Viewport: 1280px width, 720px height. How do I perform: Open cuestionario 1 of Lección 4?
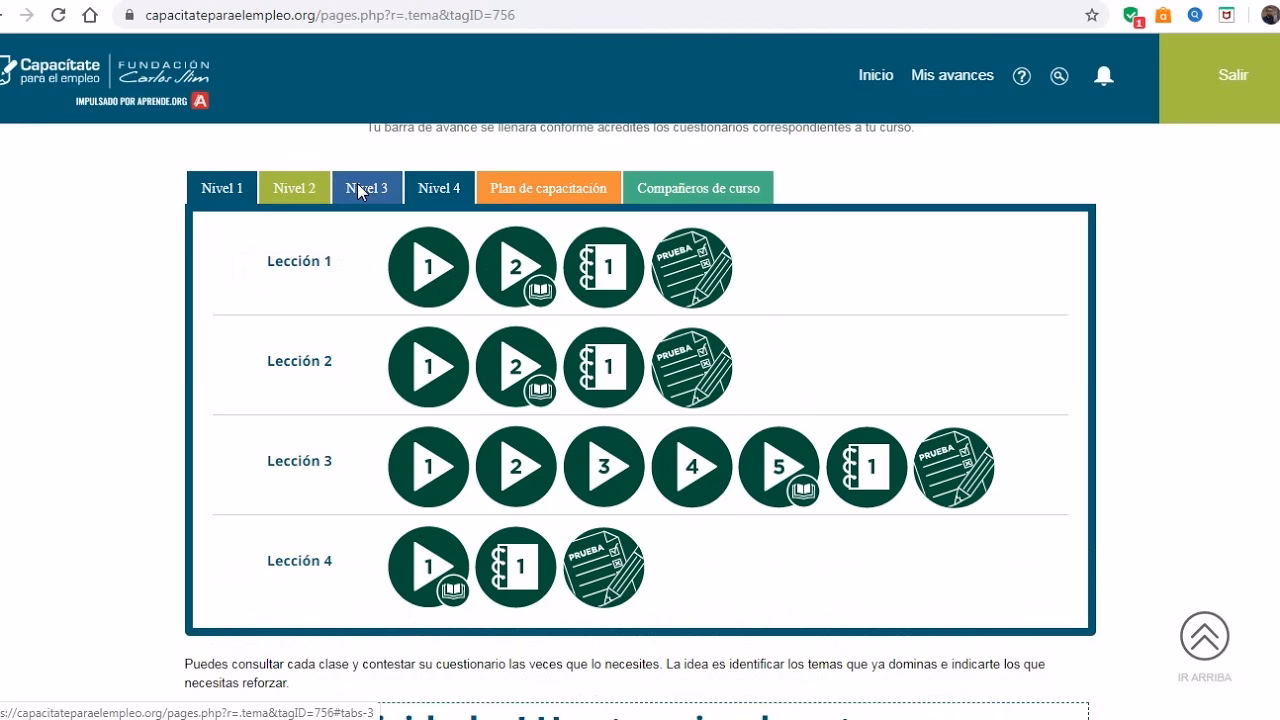click(516, 567)
